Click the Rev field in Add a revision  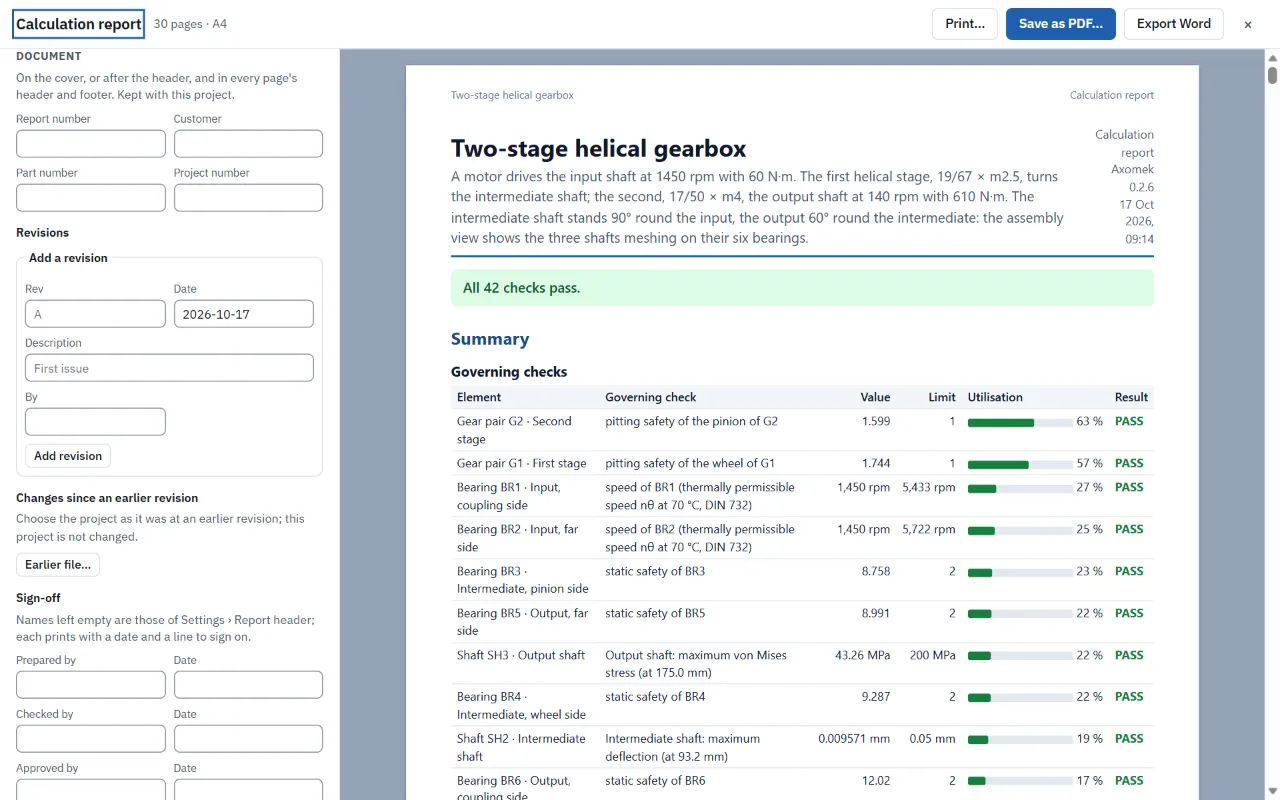point(95,314)
